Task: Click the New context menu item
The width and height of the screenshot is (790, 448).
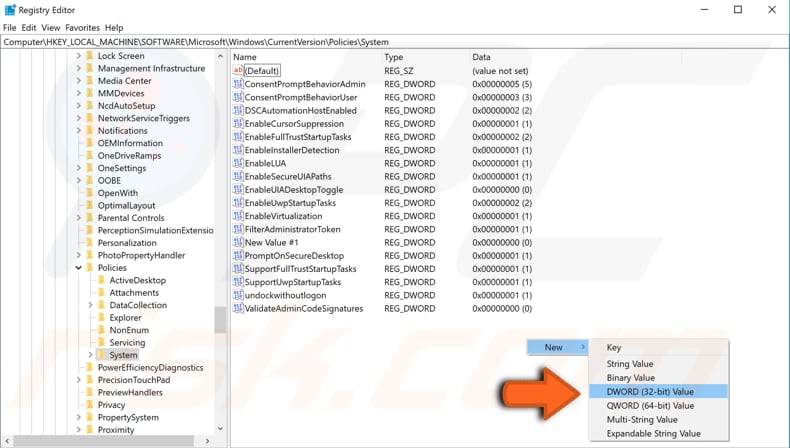Action: pyautogui.click(x=557, y=347)
